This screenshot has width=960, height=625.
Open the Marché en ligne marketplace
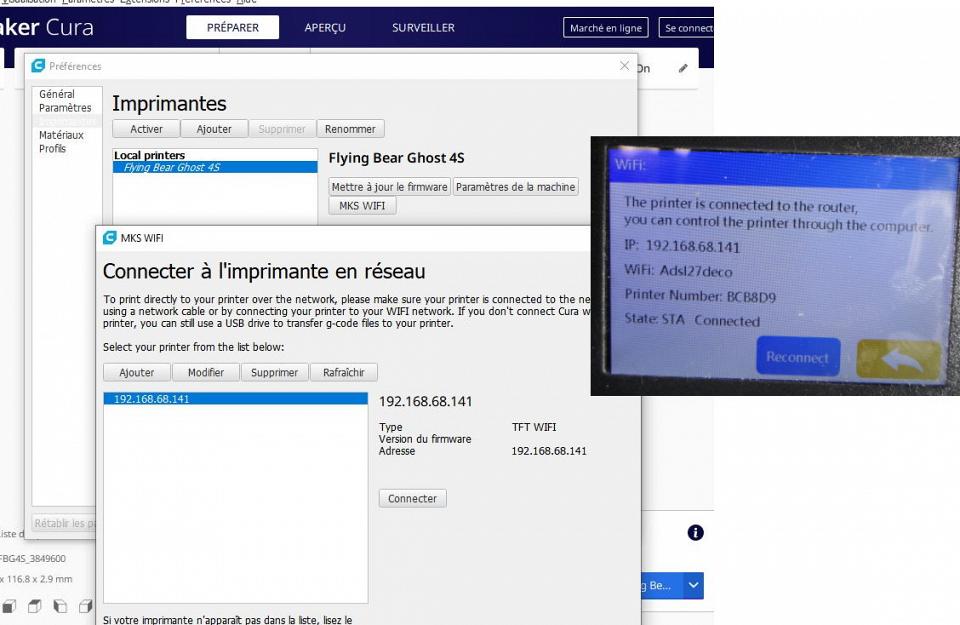coord(606,28)
